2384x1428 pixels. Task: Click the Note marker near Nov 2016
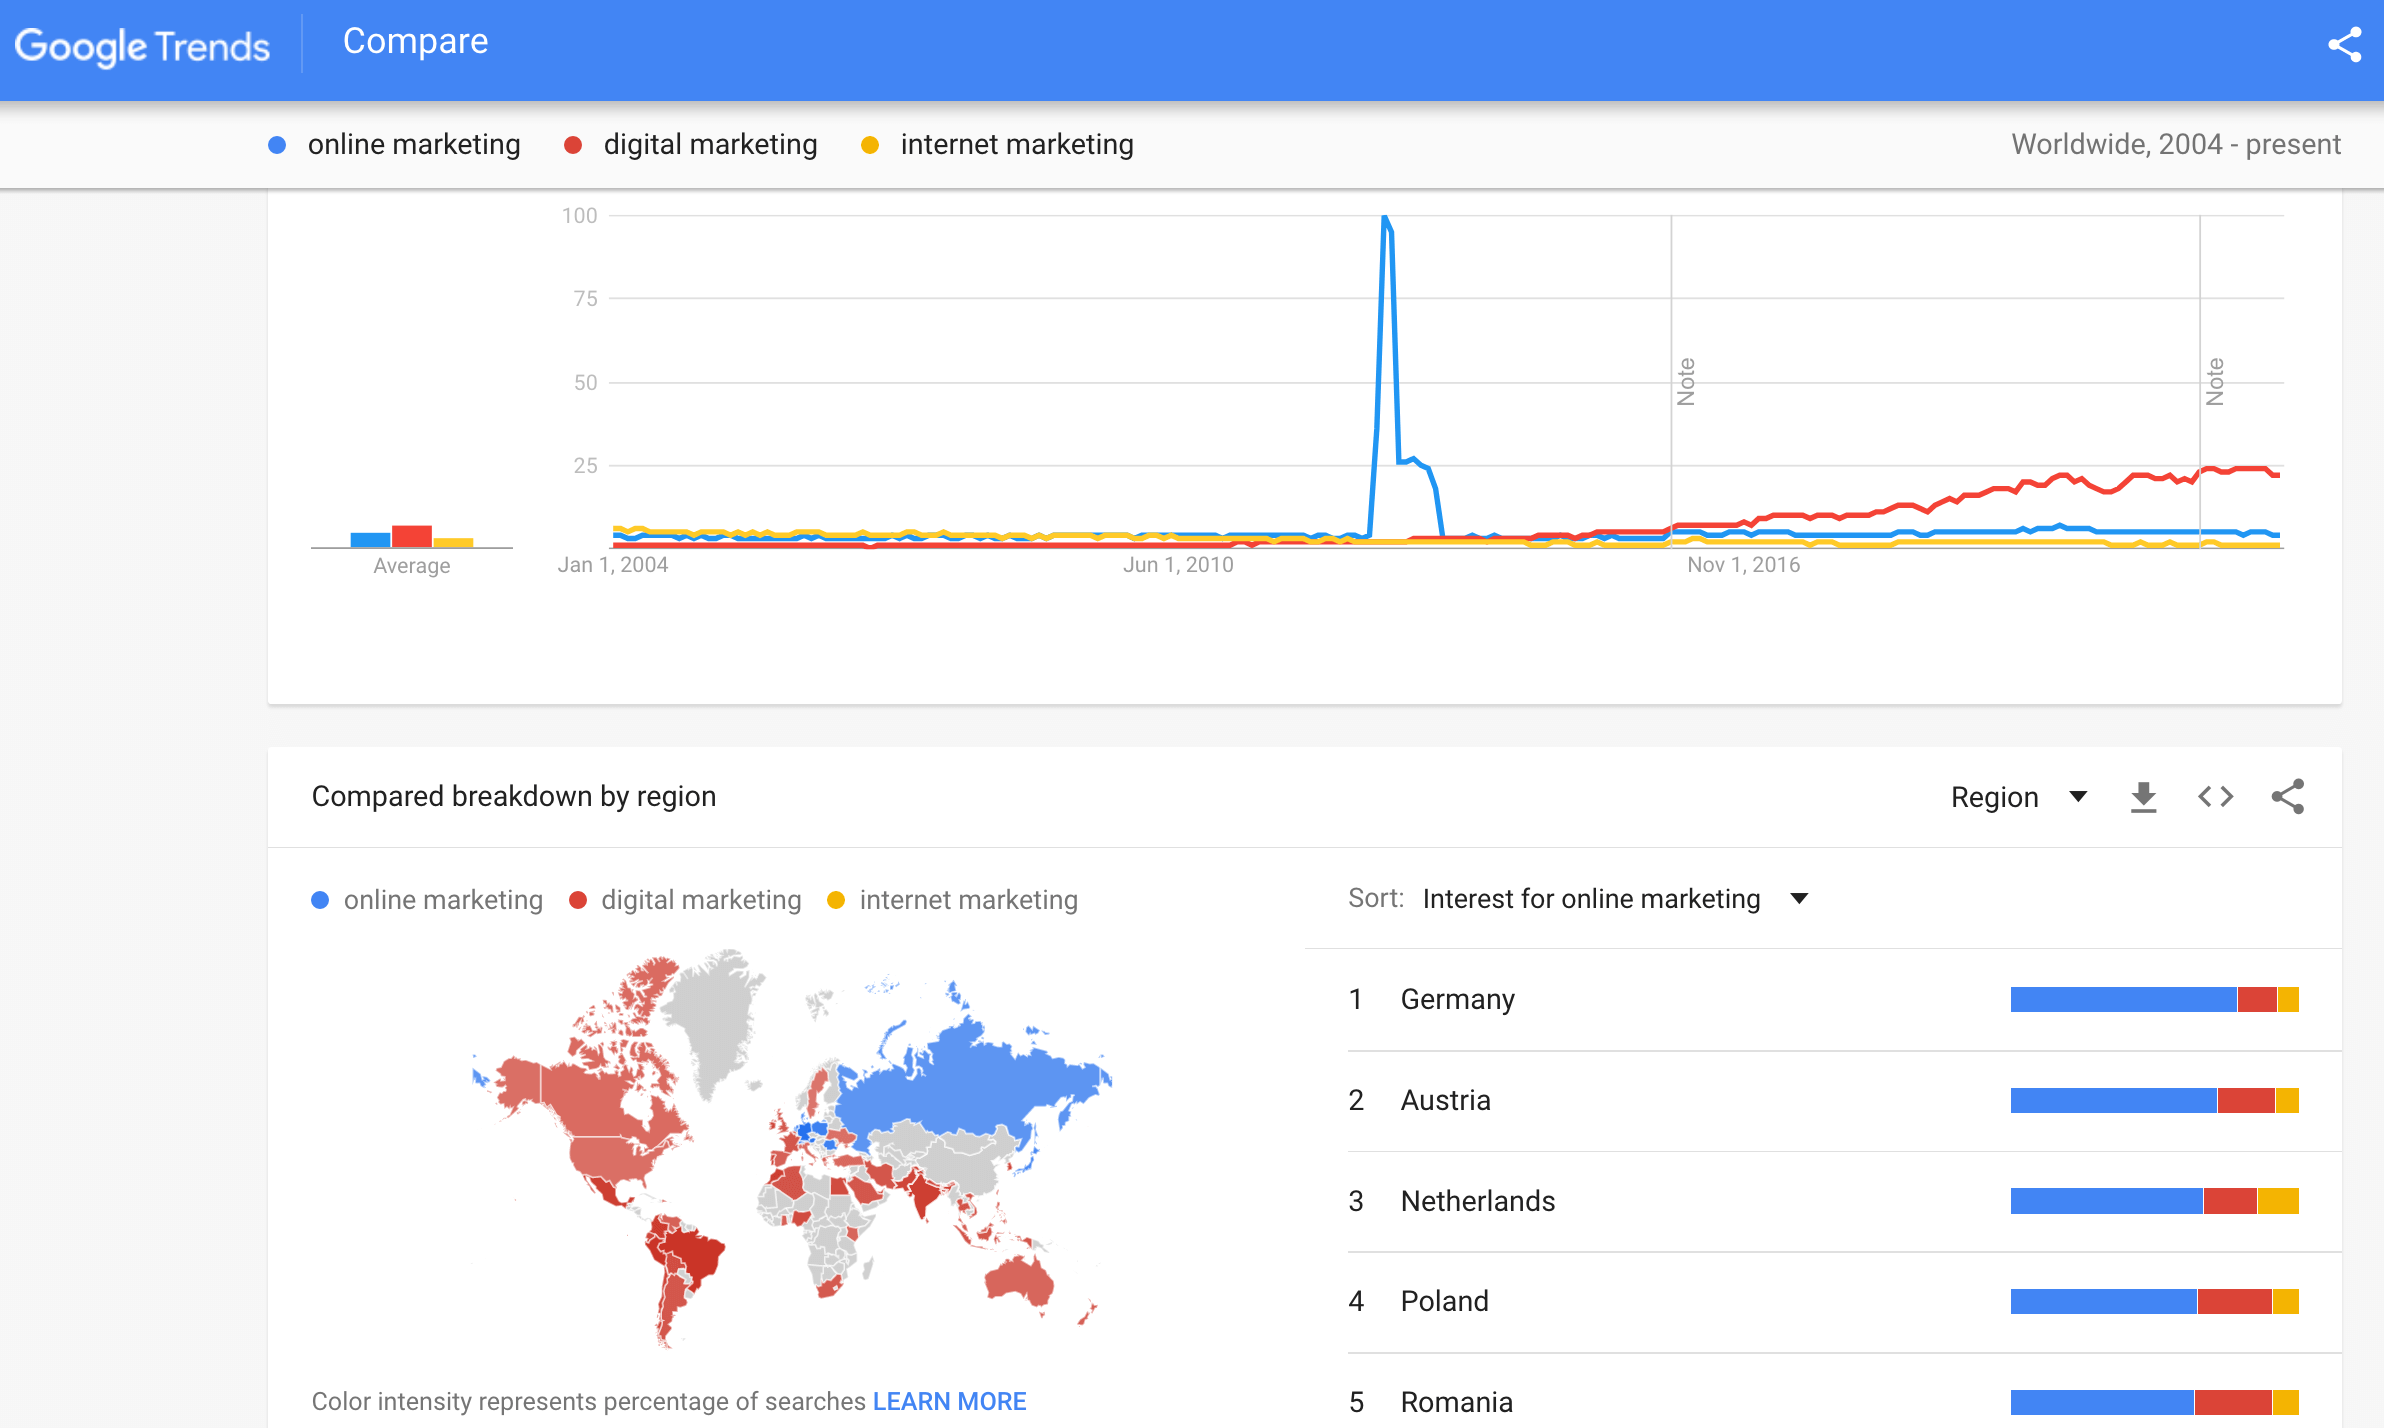coord(1686,381)
